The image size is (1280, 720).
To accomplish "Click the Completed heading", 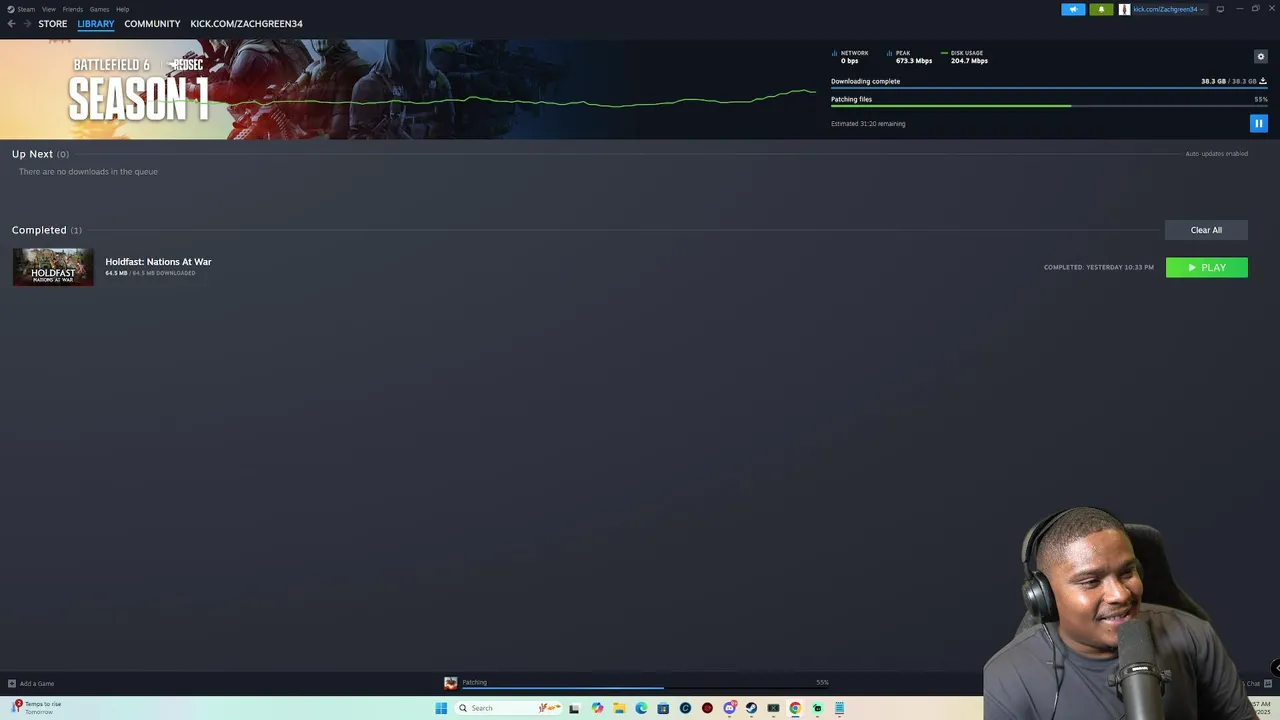I will tap(39, 230).
